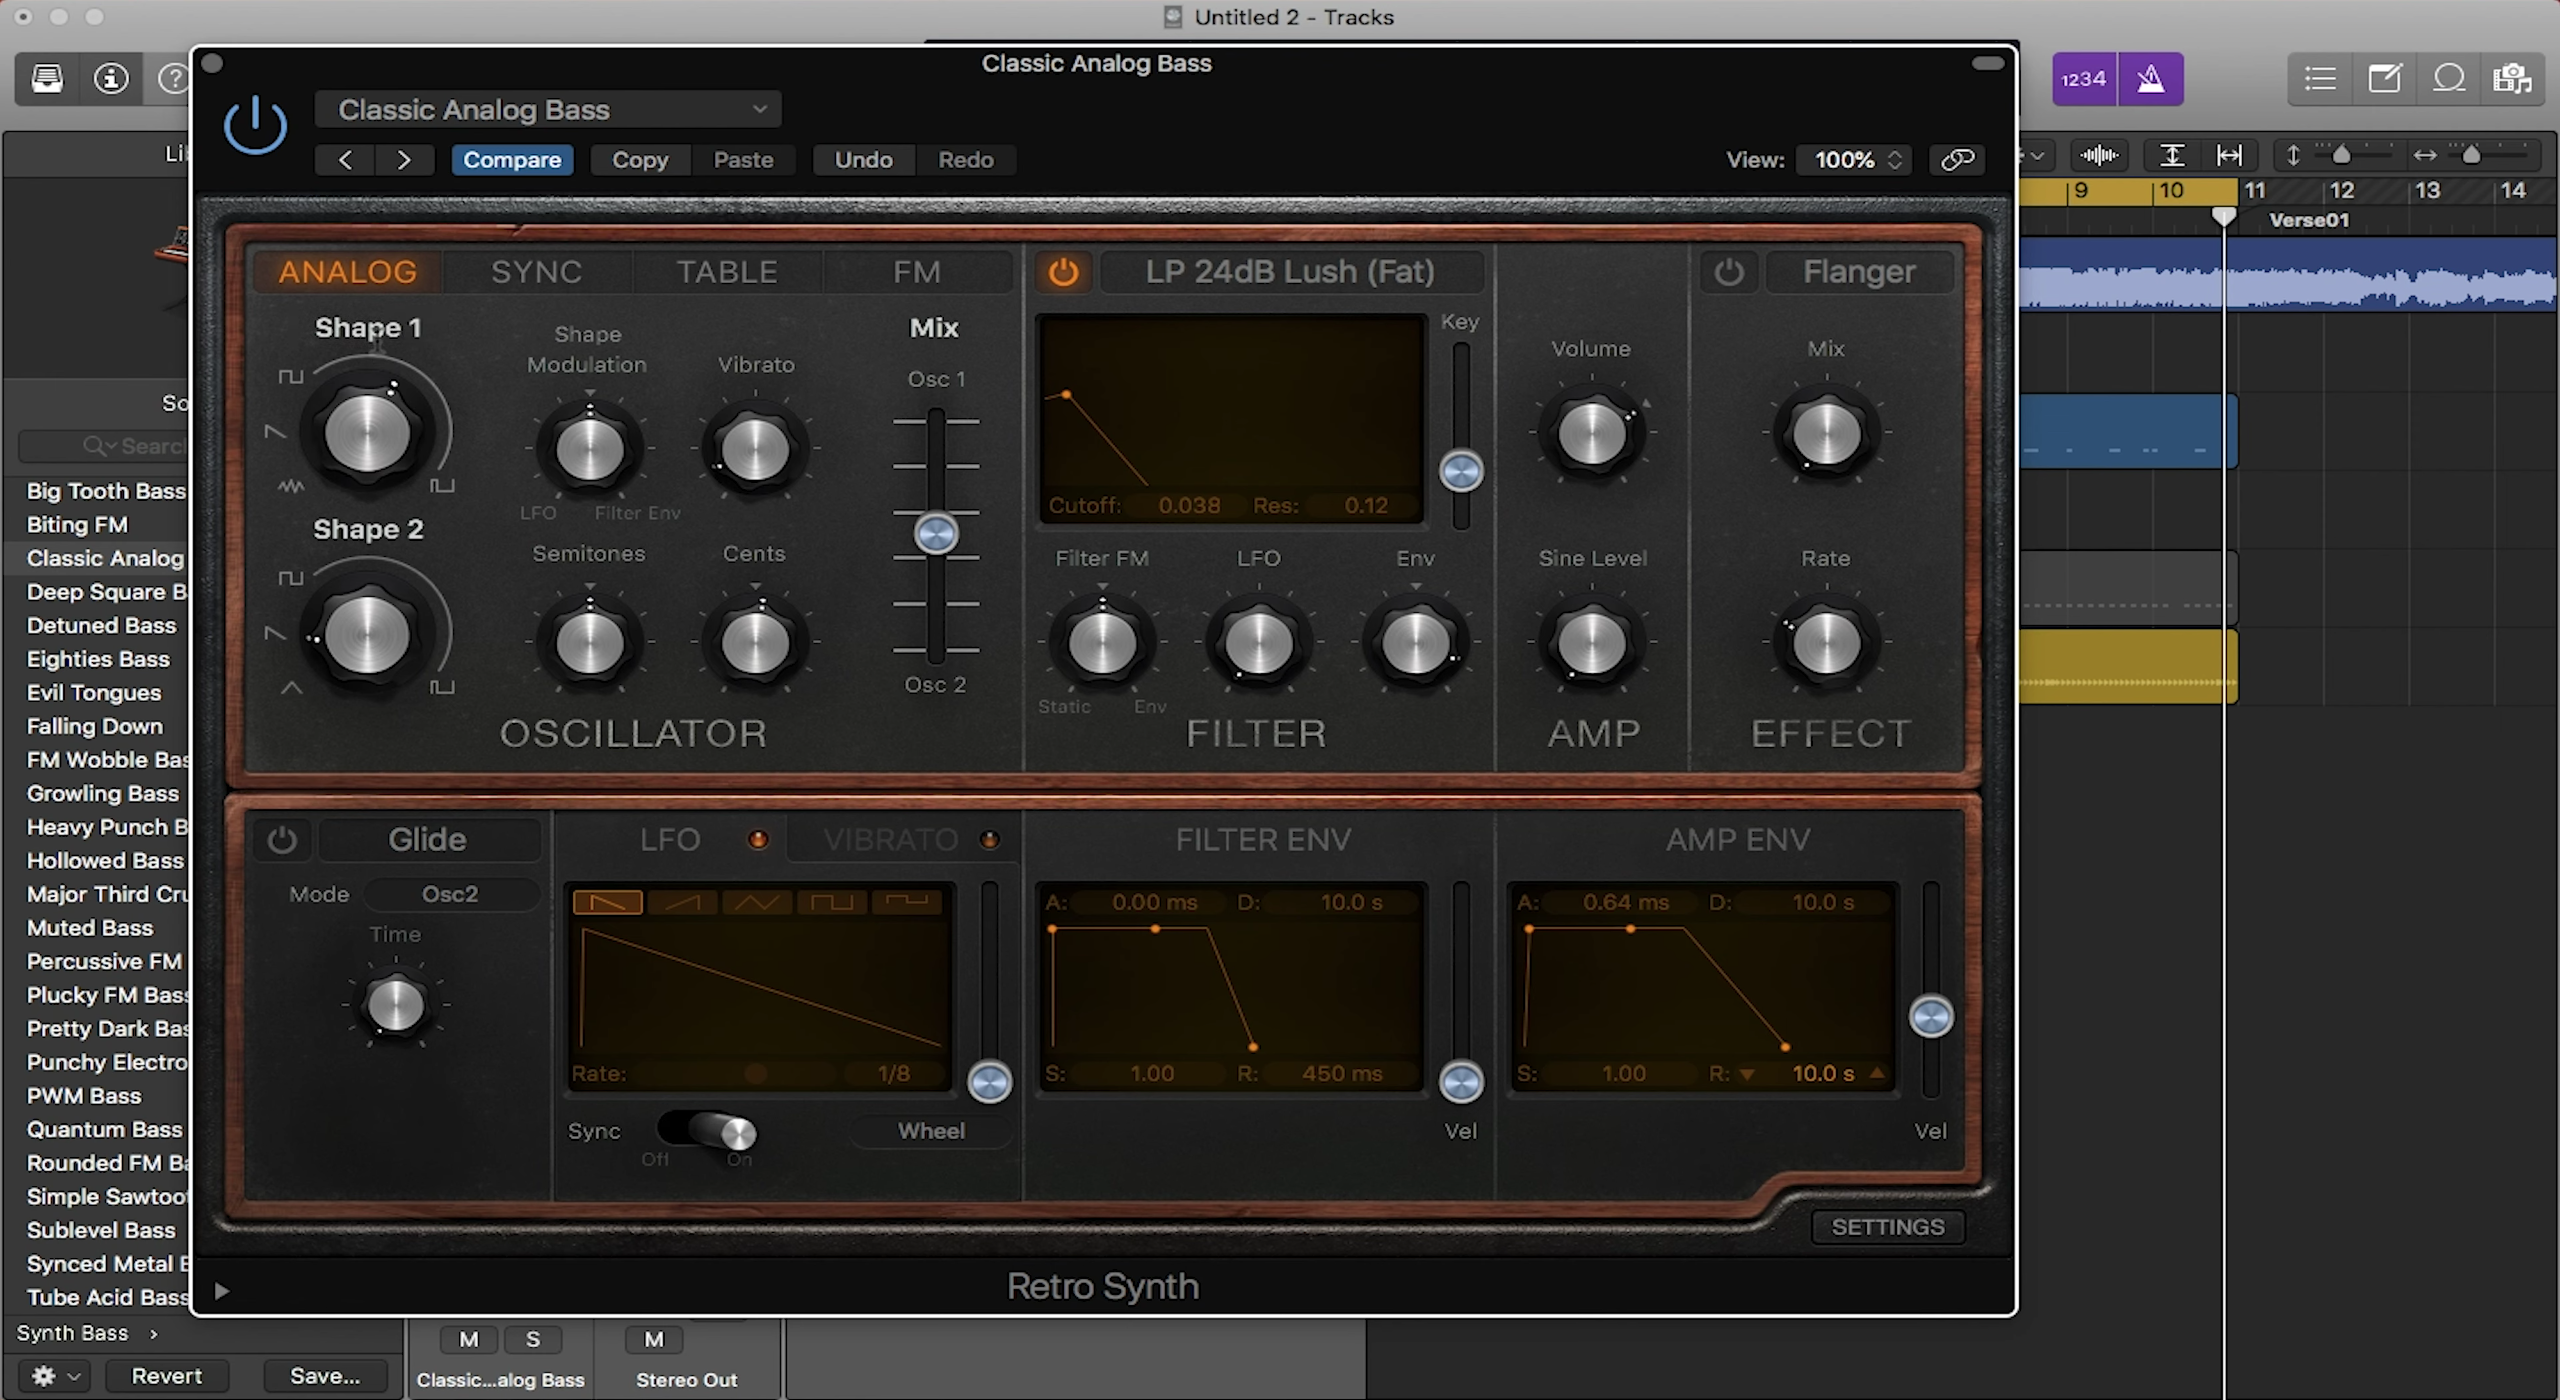Click the library Save... button
The width and height of the screenshot is (2560, 1400).
(325, 1377)
